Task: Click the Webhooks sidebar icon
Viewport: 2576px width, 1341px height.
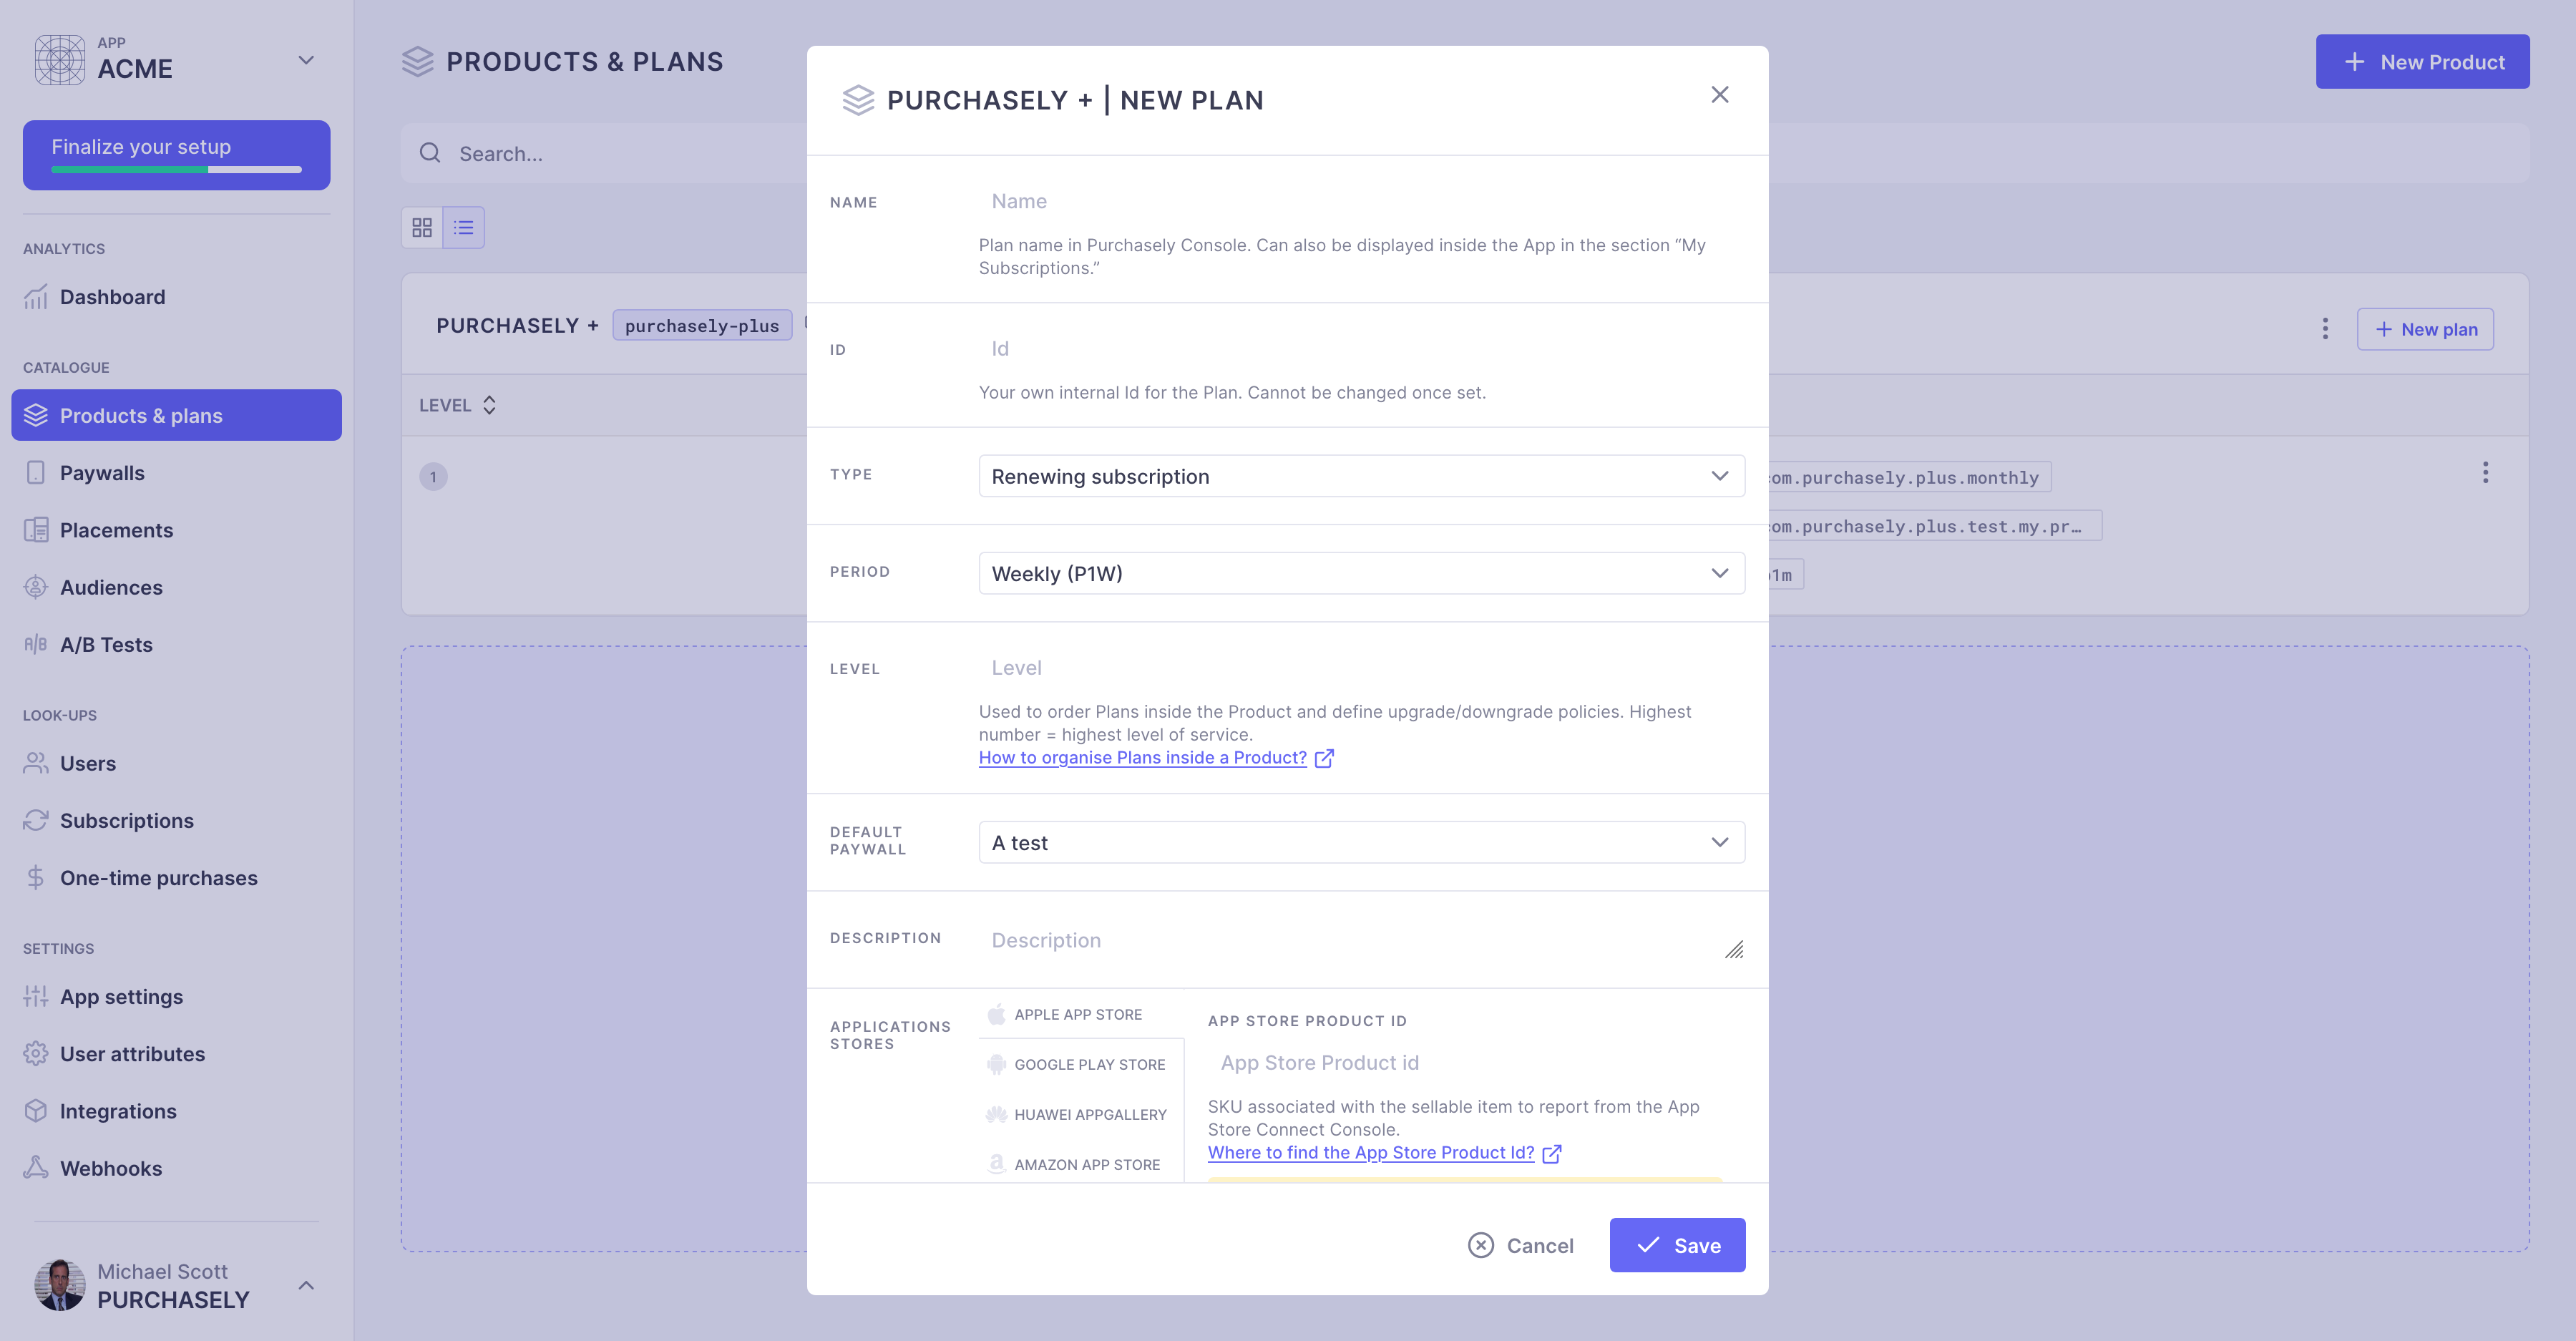Action: click(36, 1167)
